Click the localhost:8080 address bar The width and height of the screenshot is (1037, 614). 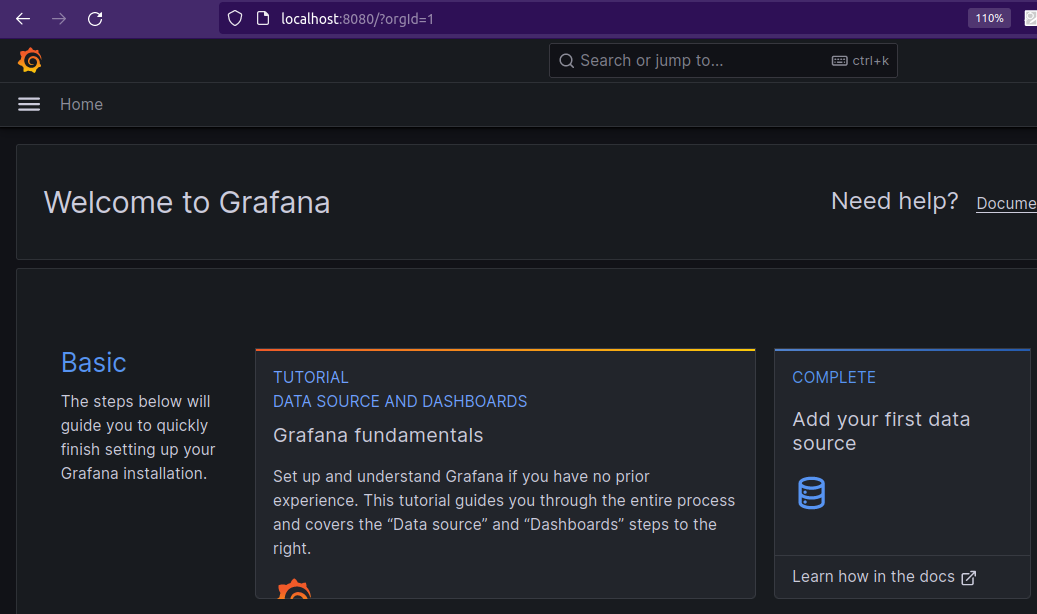pyautogui.click(x=595, y=19)
